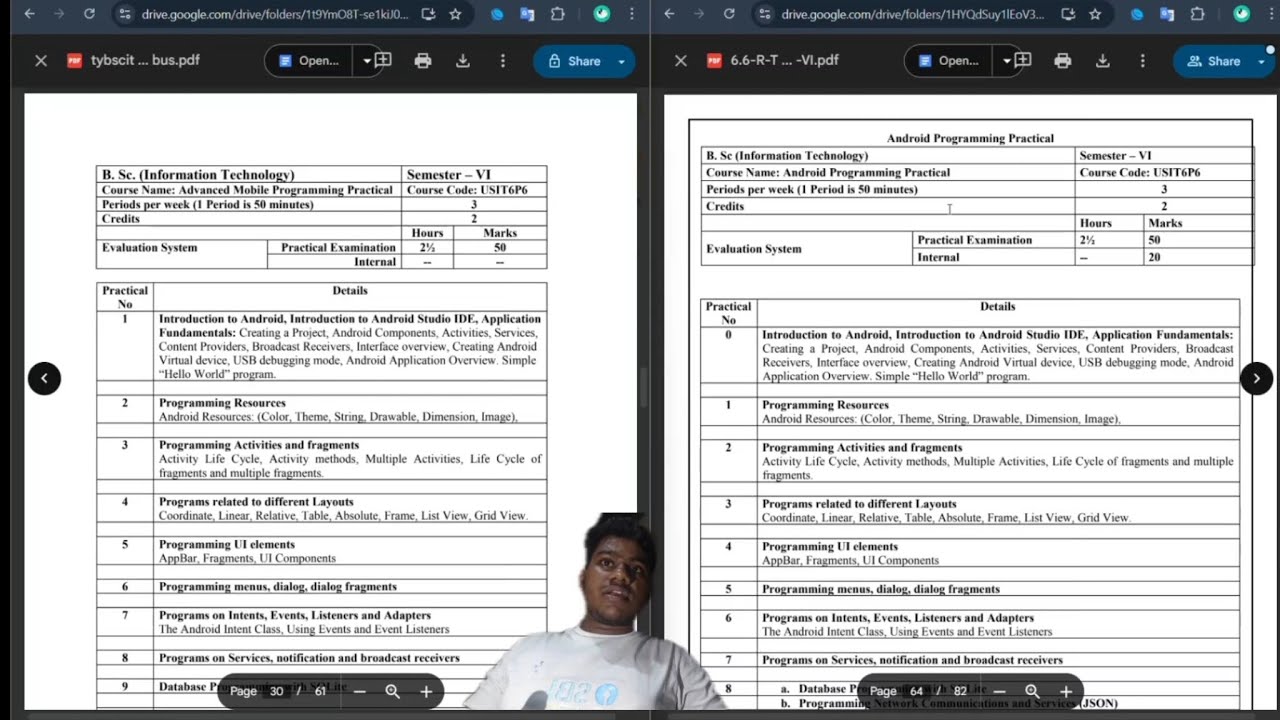Expand Open with dropdown arrow in right window

pos(1006,60)
